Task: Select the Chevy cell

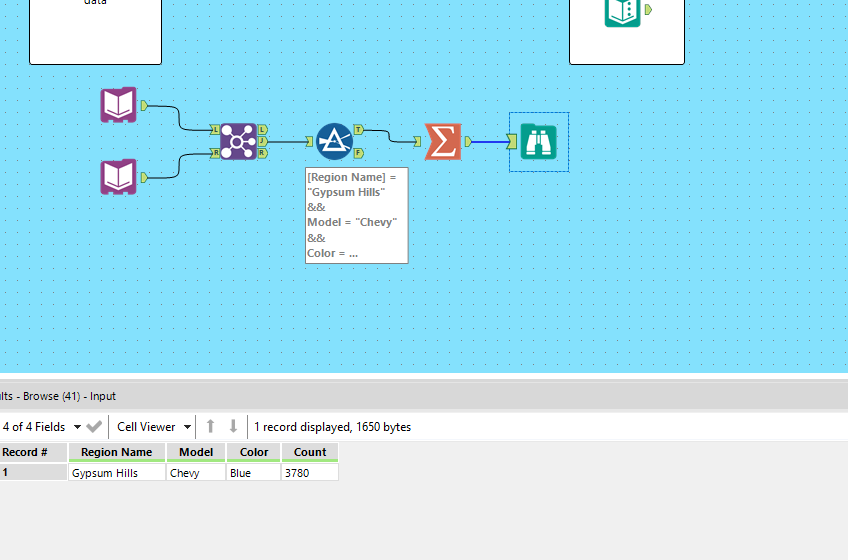Action: pos(196,472)
